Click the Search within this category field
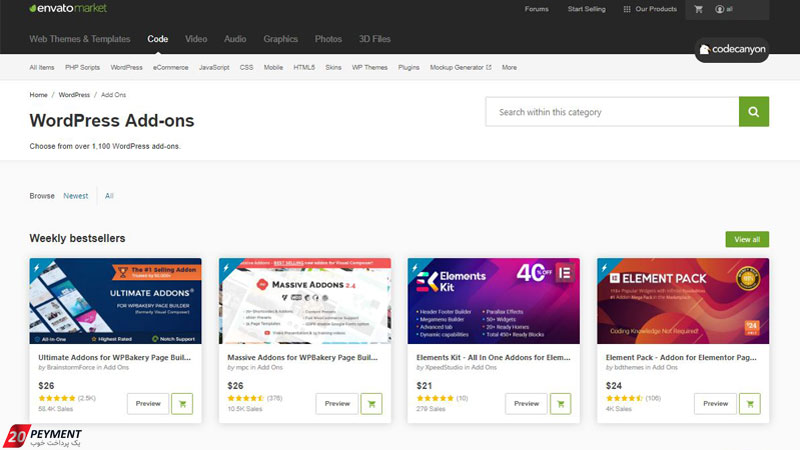 point(612,112)
